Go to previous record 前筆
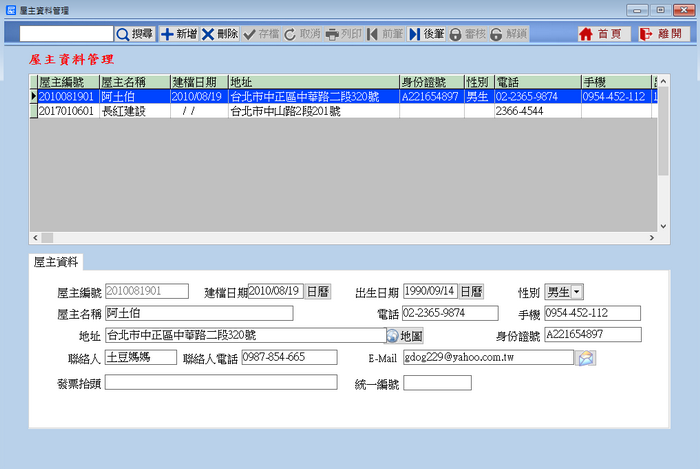The height and width of the screenshot is (469, 700). coord(385,34)
